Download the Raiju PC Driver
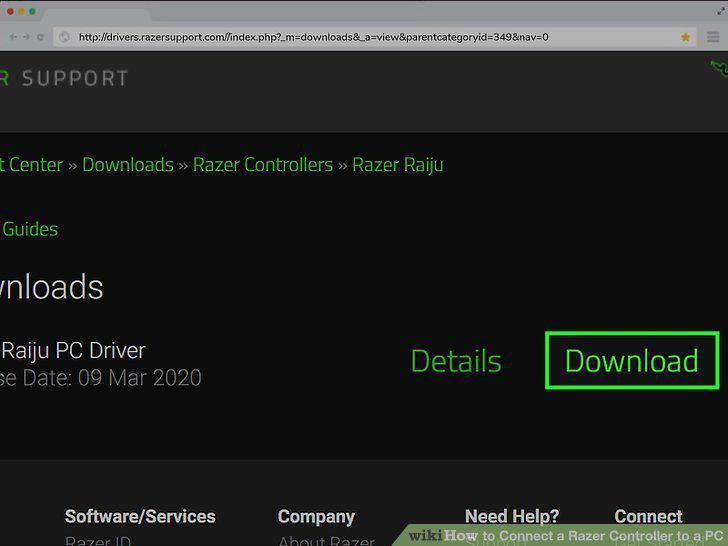This screenshot has width=728, height=546. pos(632,360)
